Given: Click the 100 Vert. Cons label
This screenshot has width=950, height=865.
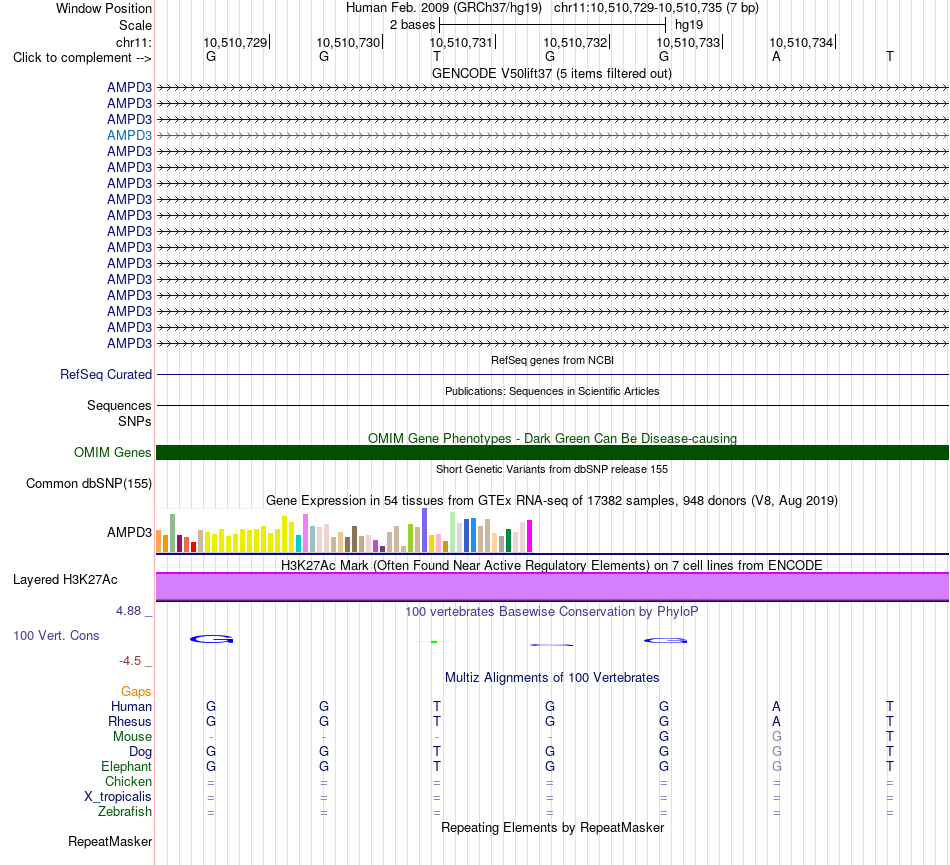Looking at the screenshot, I should click(56, 635).
